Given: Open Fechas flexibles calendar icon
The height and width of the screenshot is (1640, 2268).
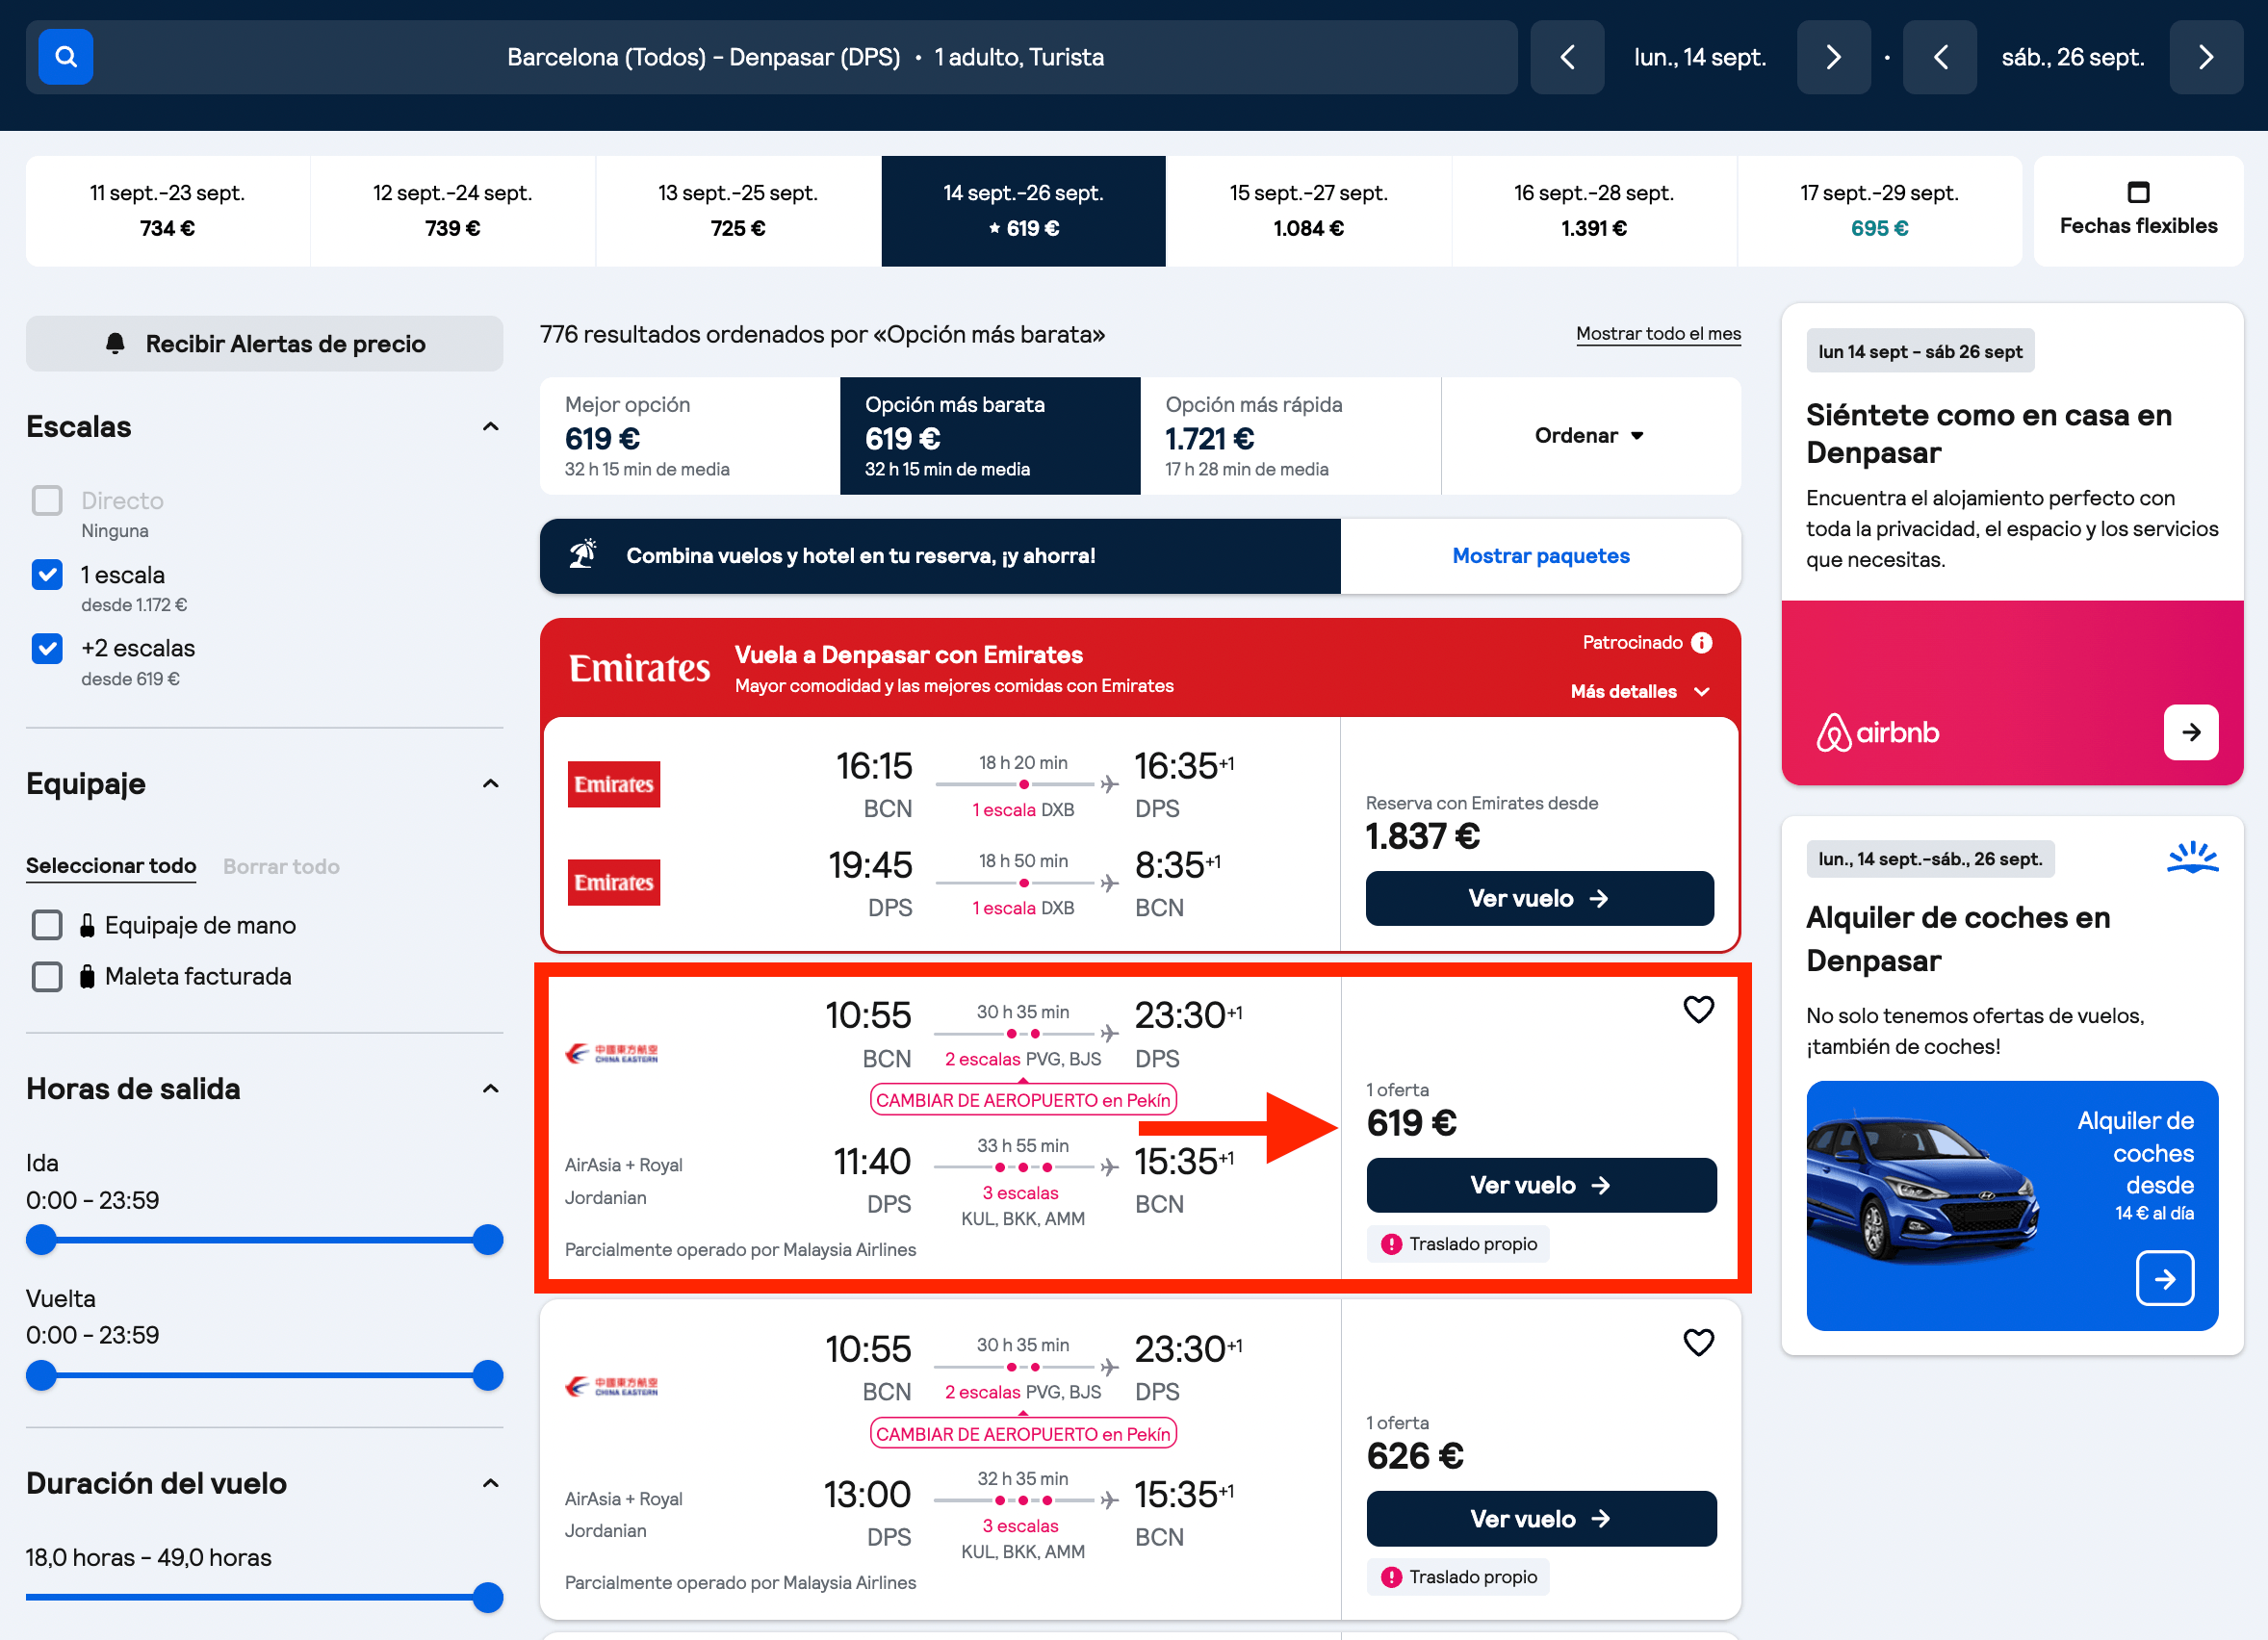Looking at the screenshot, I should pyautogui.click(x=2138, y=192).
